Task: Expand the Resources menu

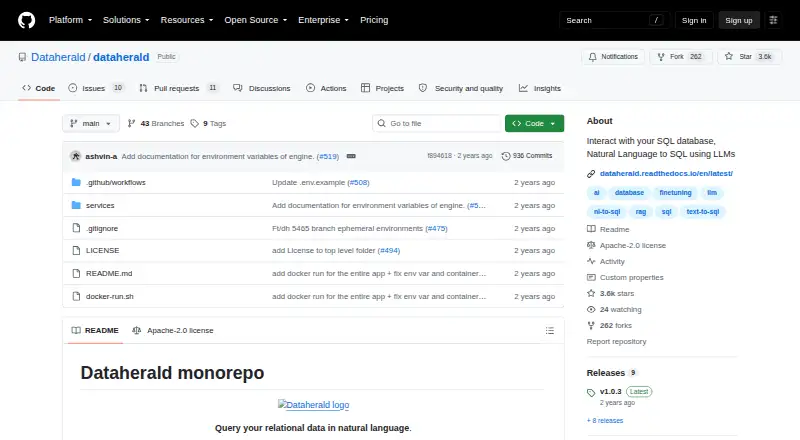Action: (x=187, y=20)
